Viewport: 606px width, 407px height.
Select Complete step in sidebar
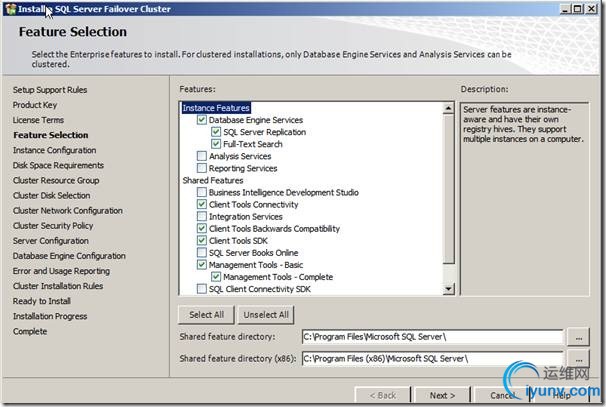[x=30, y=332]
